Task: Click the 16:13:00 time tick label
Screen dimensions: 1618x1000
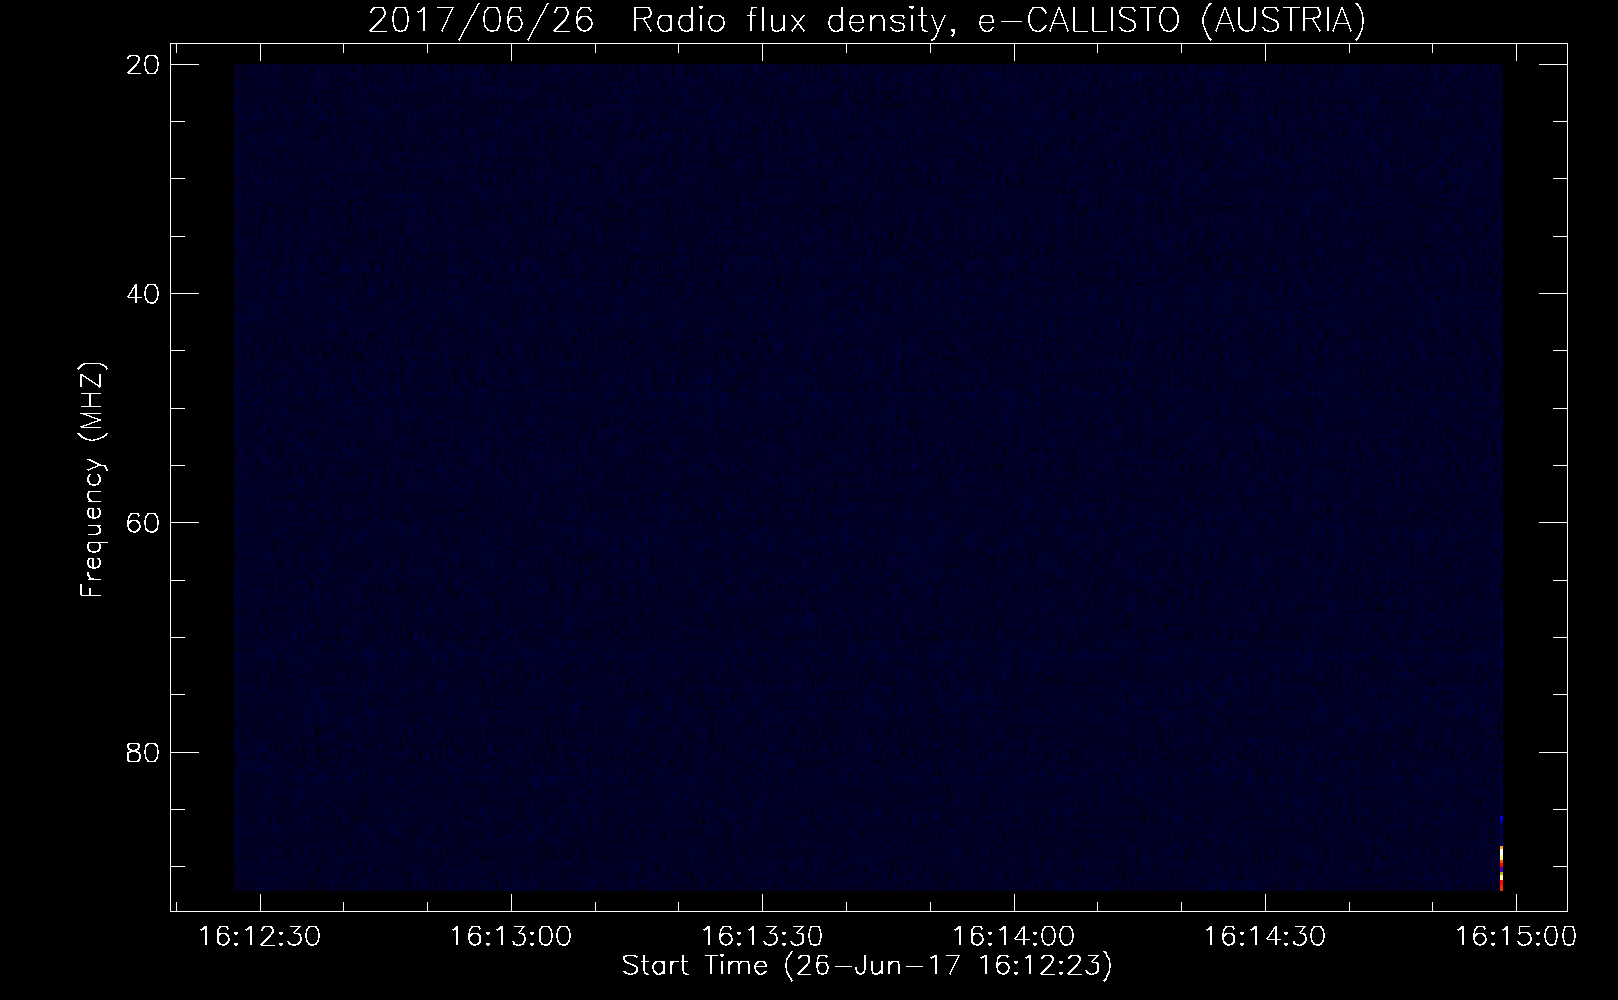Action: coord(511,936)
